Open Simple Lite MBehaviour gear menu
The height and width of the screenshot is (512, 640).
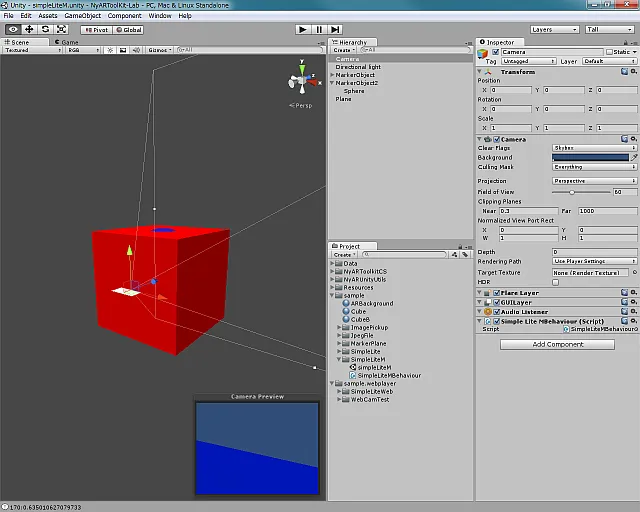coord(633,321)
